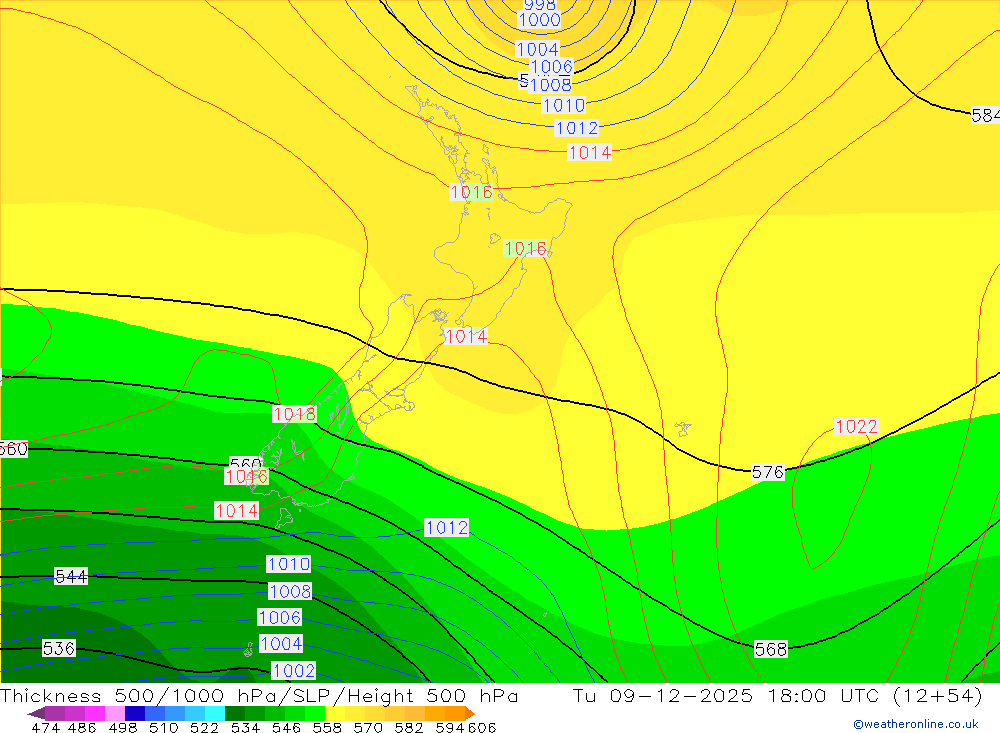Click the 1014 label off Wellington's coast

pyautogui.click(x=466, y=336)
